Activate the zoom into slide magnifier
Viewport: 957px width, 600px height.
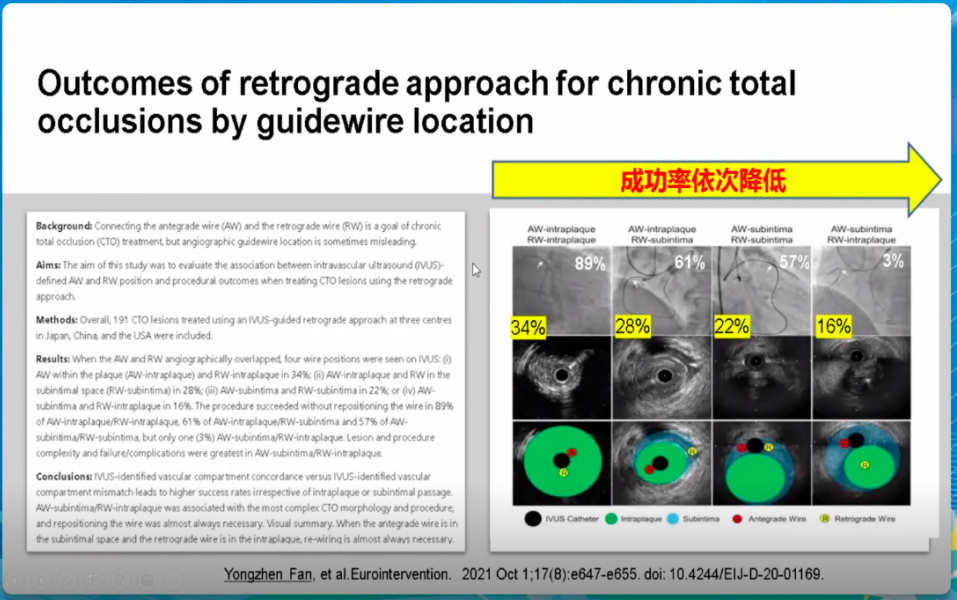pyautogui.click(x=120, y=579)
